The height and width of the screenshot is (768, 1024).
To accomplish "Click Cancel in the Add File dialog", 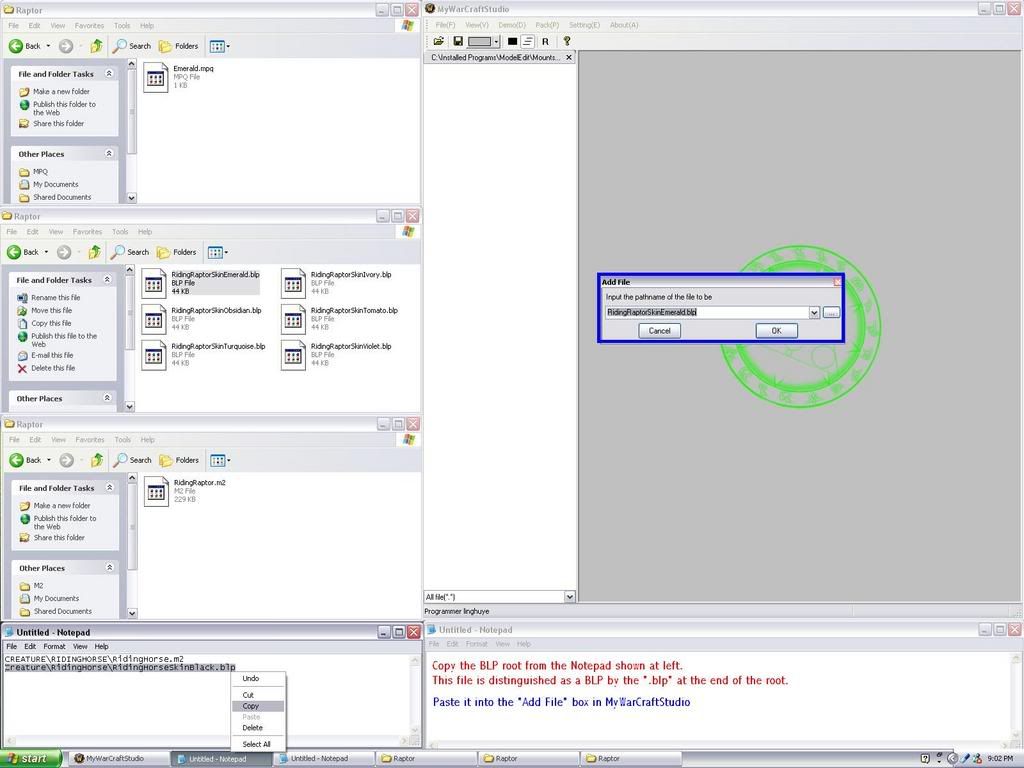I will tap(660, 330).
